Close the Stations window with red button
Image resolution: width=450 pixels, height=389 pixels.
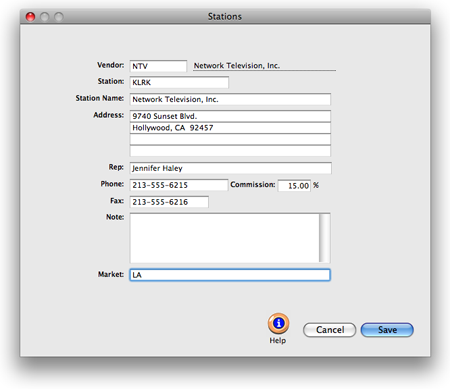click(x=30, y=17)
